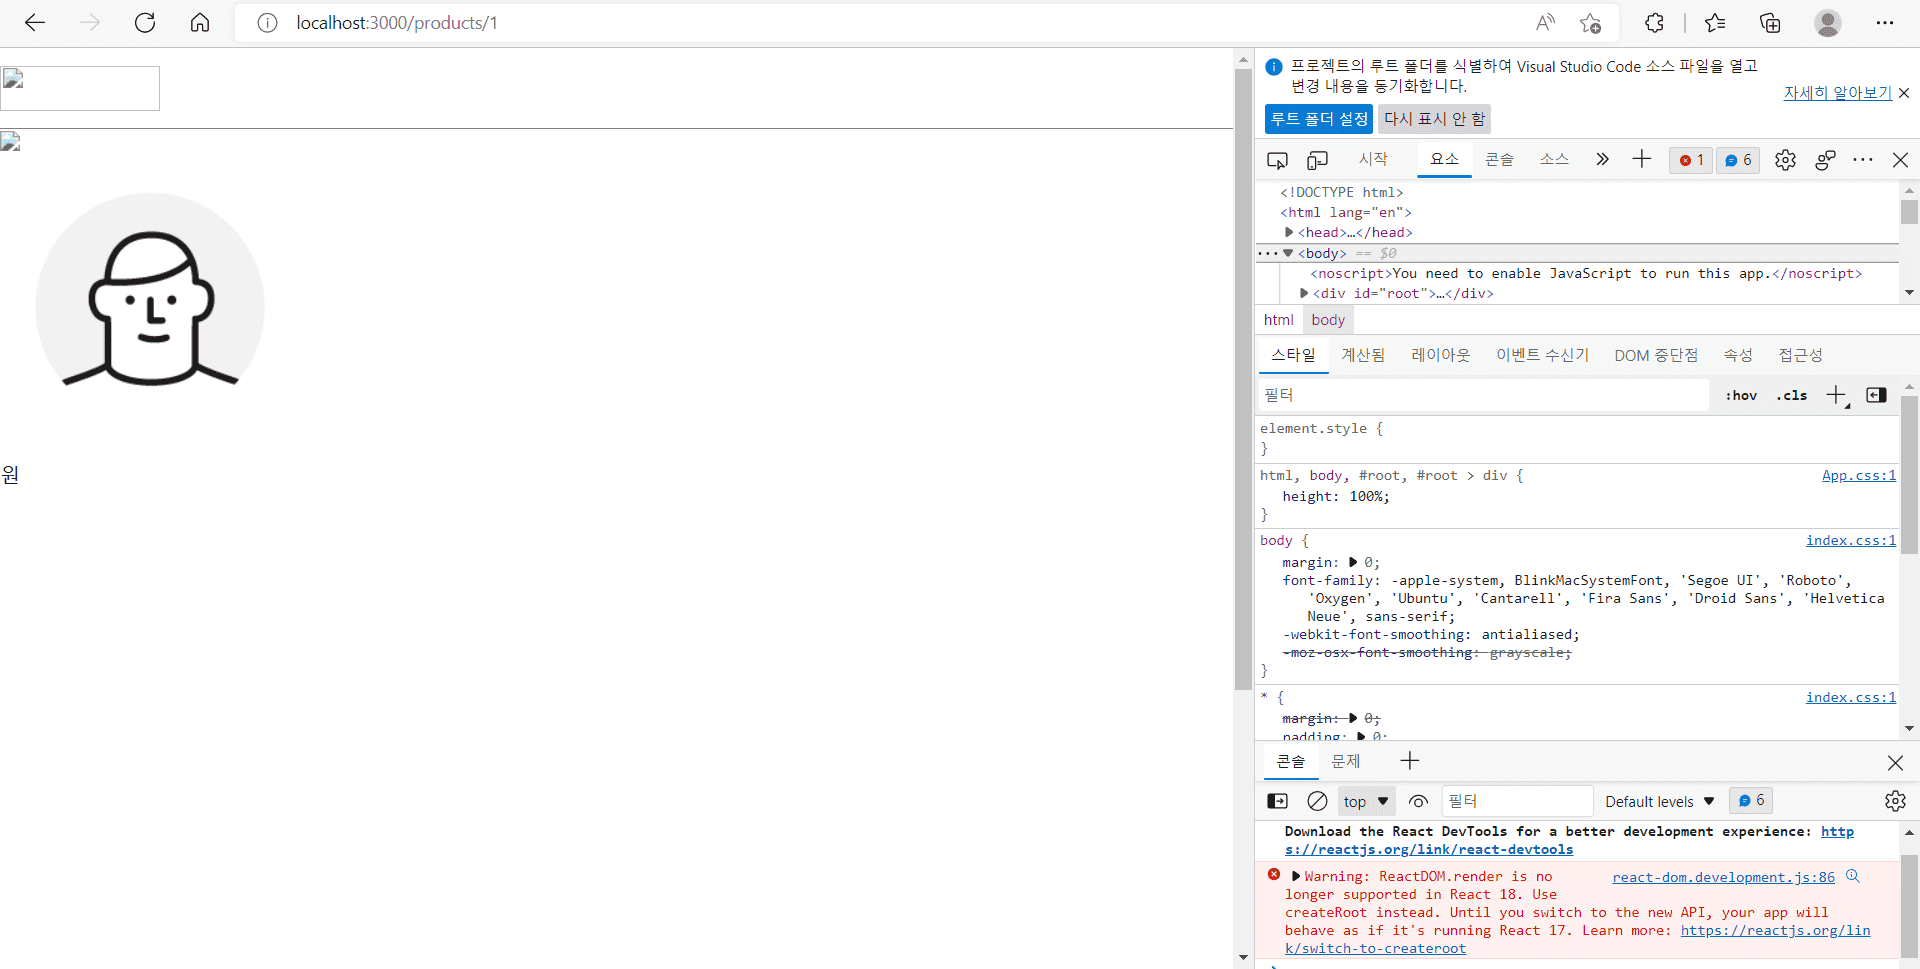Open the 자세히 알아보기 link
The height and width of the screenshot is (969, 1920).
coord(1838,93)
